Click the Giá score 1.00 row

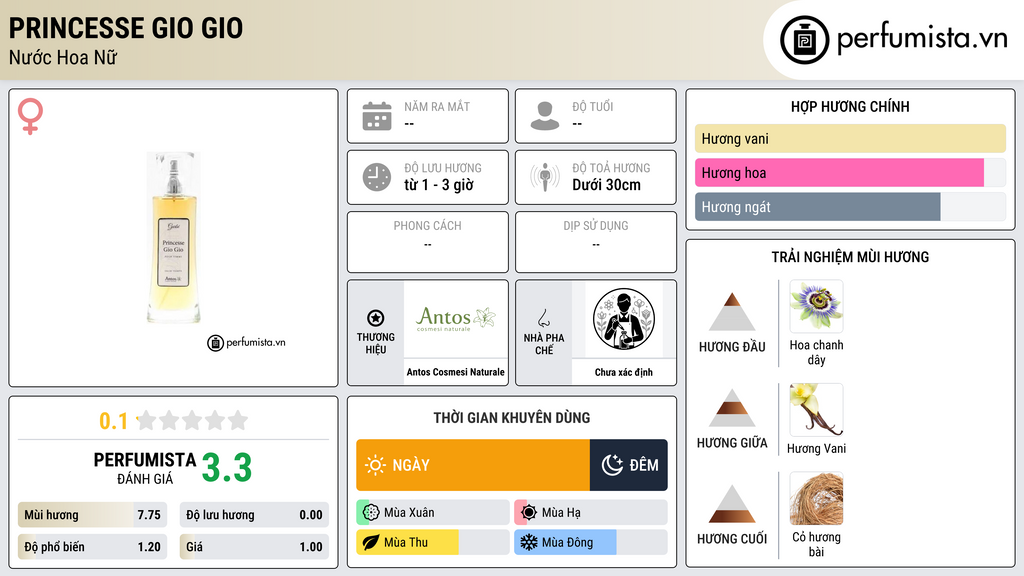tap(254, 547)
